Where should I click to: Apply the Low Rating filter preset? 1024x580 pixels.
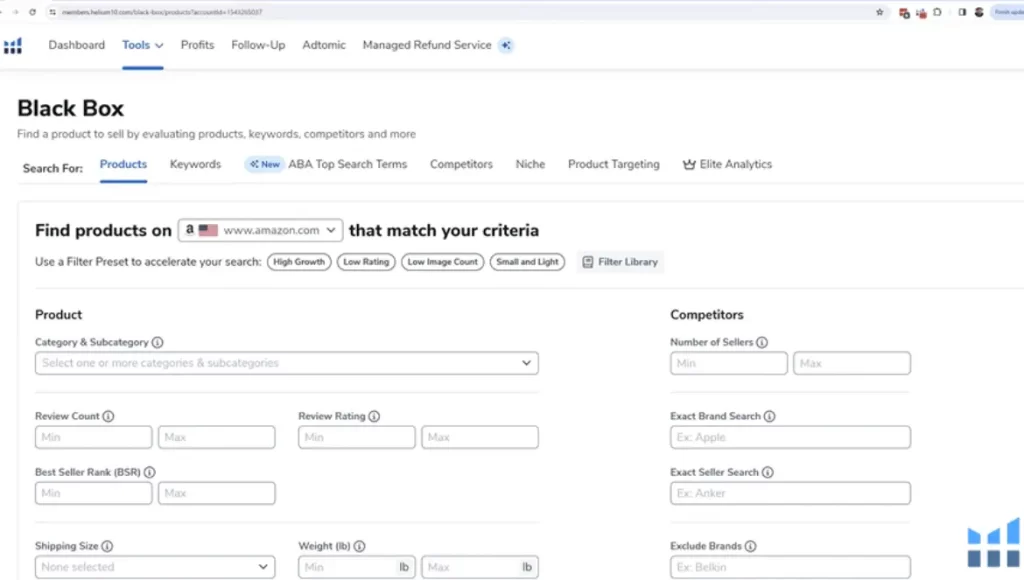tap(365, 262)
